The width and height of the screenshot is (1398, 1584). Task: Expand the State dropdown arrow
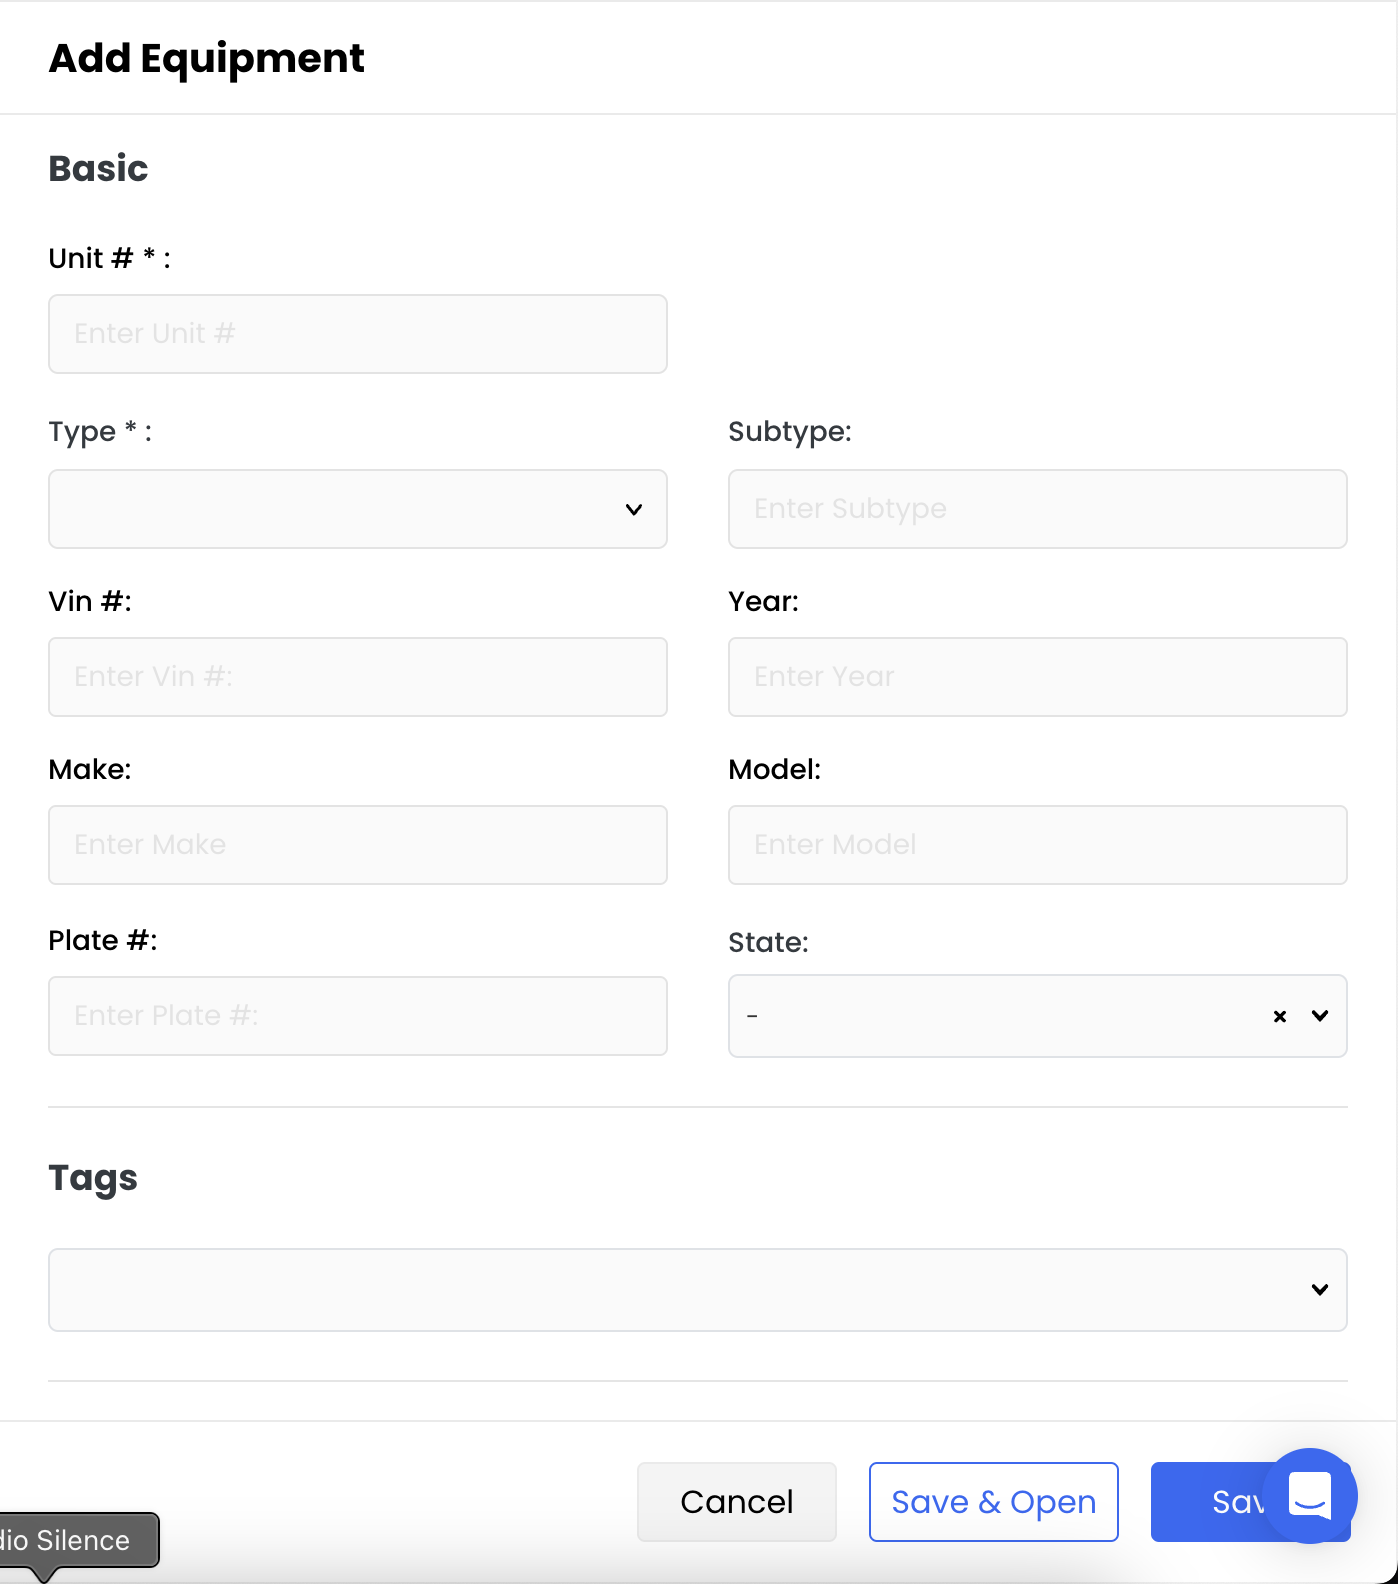(x=1320, y=1017)
